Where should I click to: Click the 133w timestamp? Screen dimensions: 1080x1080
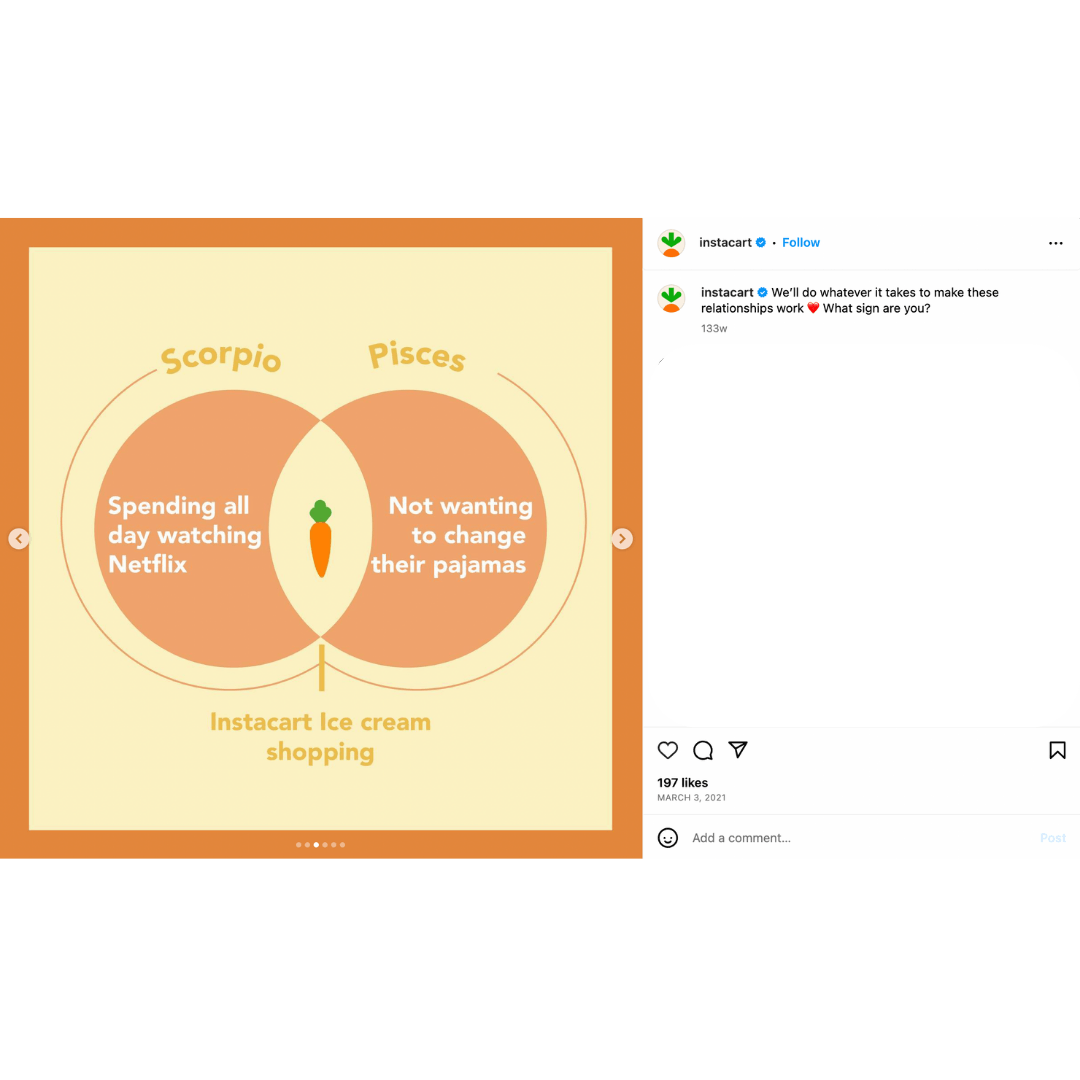(x=714, y=329)
